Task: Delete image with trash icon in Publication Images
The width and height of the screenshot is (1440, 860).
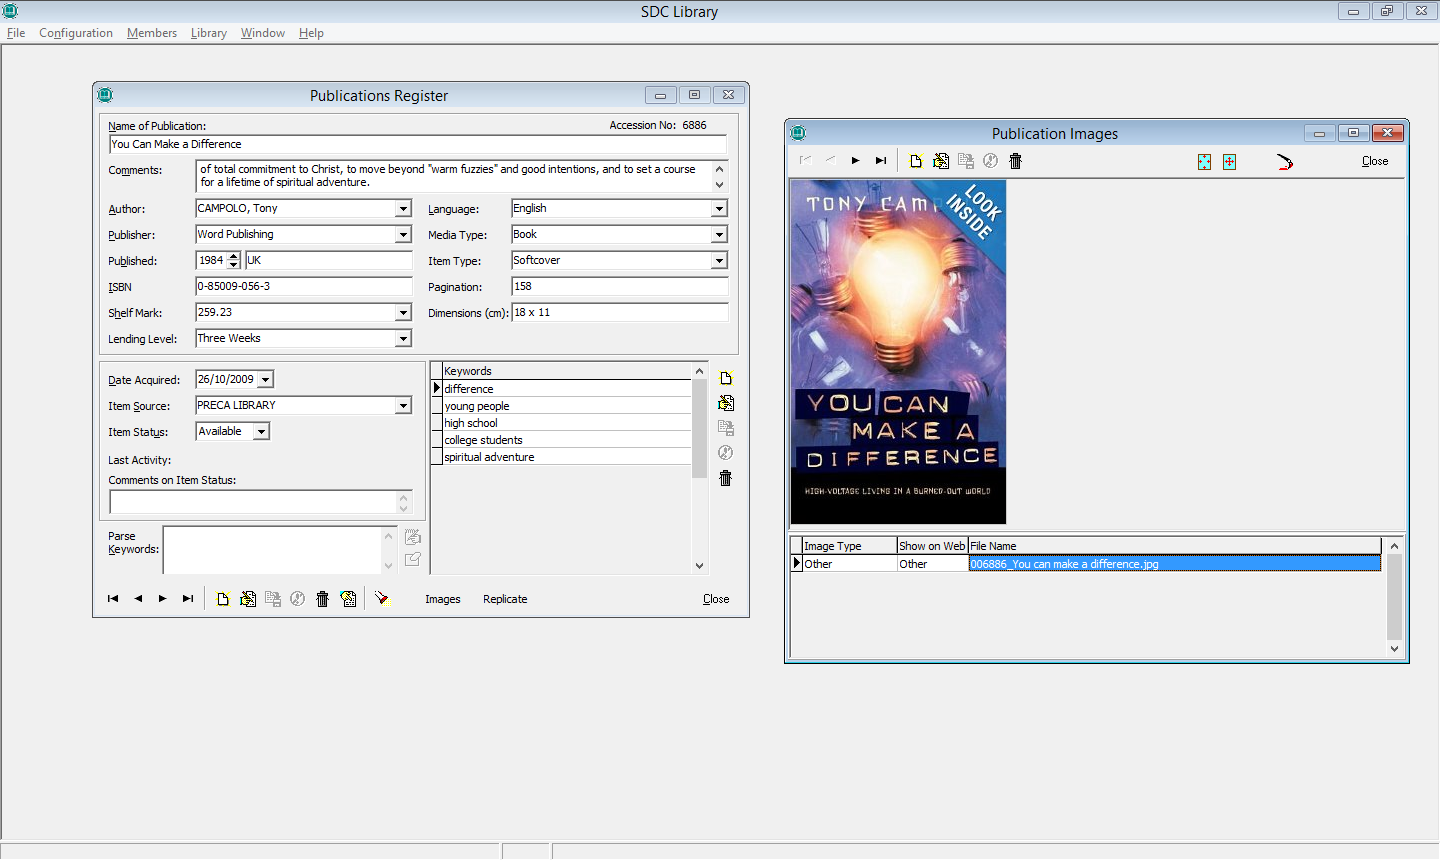Action: click(x=1016, y=161)
